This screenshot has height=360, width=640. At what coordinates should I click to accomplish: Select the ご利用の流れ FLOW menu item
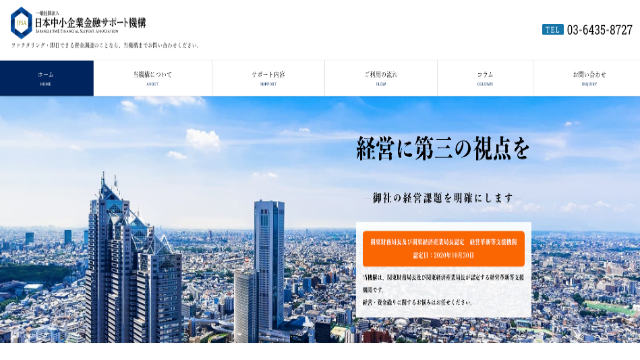pyautogui.click(x=381, y=78)
